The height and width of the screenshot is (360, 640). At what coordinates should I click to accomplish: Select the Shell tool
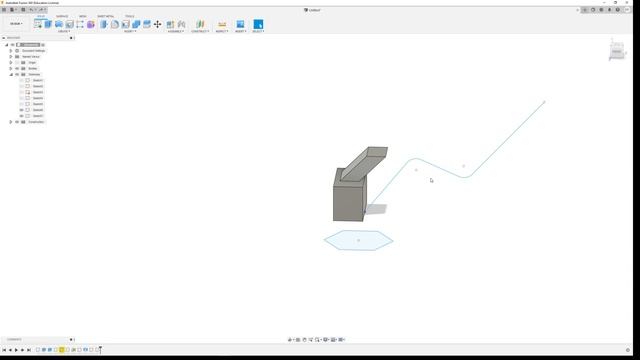click(x=126, y=24)
